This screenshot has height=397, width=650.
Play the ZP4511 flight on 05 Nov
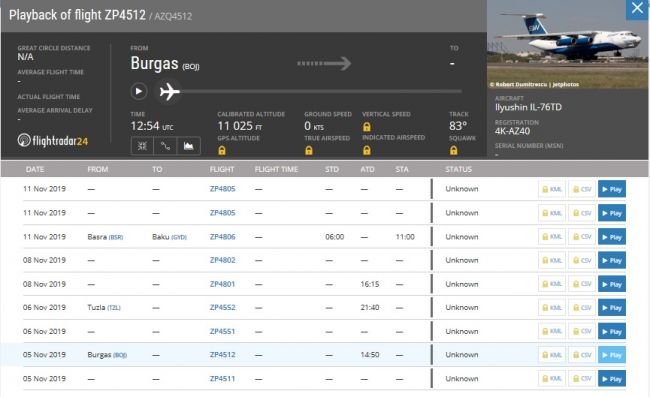coord(612,379)
